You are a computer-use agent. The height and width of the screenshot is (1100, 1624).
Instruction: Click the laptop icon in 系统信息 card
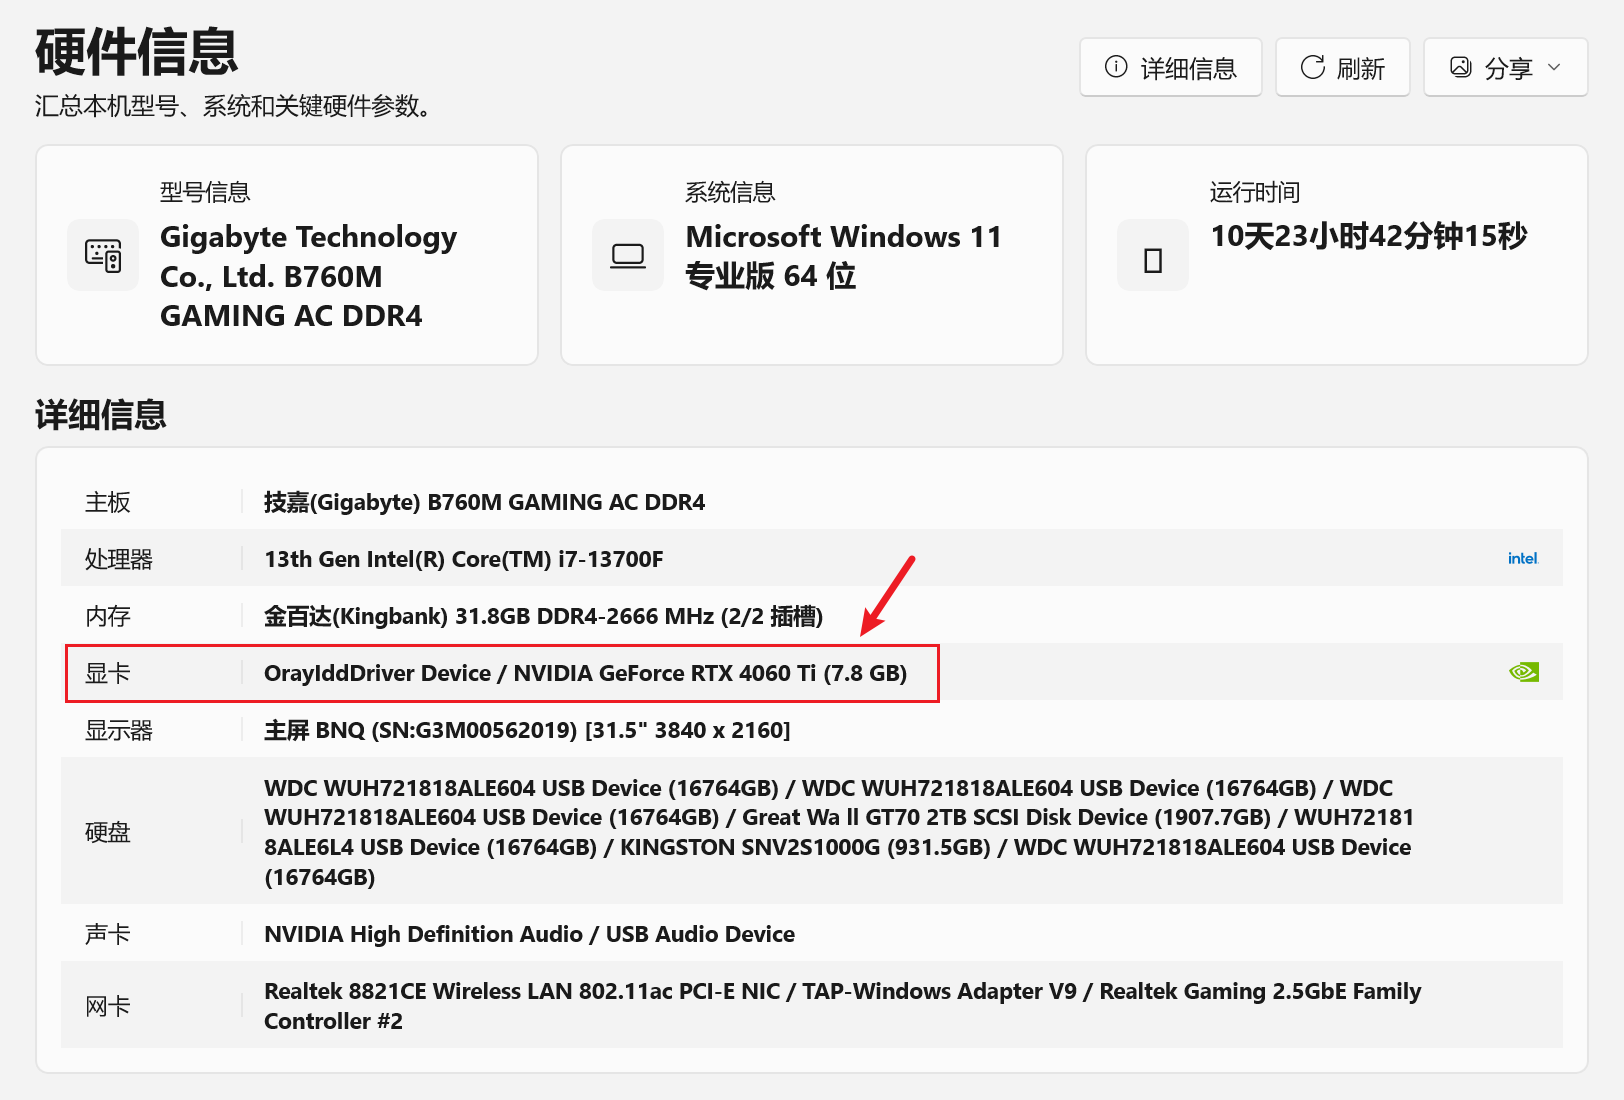coord(628,255)
